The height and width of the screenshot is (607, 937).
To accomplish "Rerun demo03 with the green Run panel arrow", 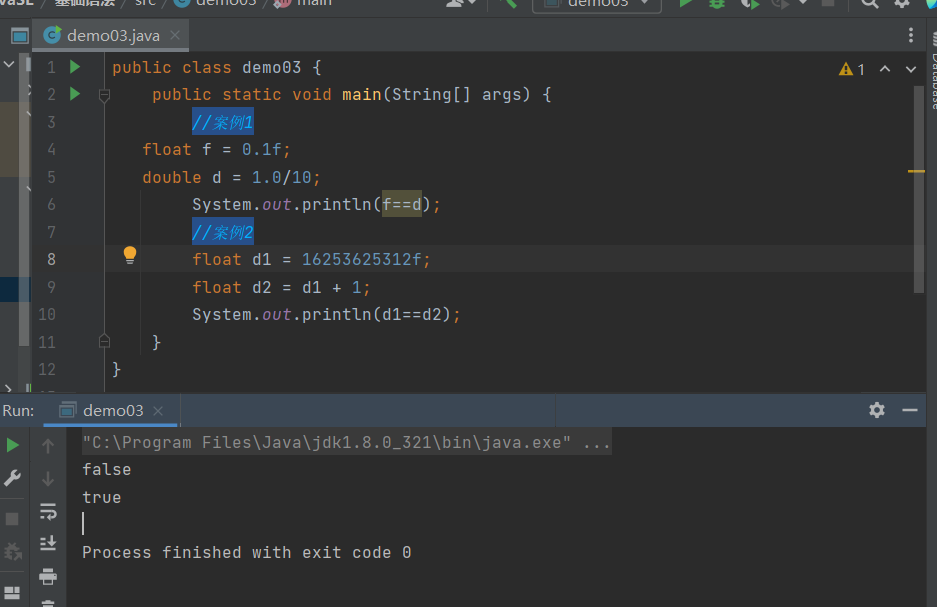I will click(13, 445).
